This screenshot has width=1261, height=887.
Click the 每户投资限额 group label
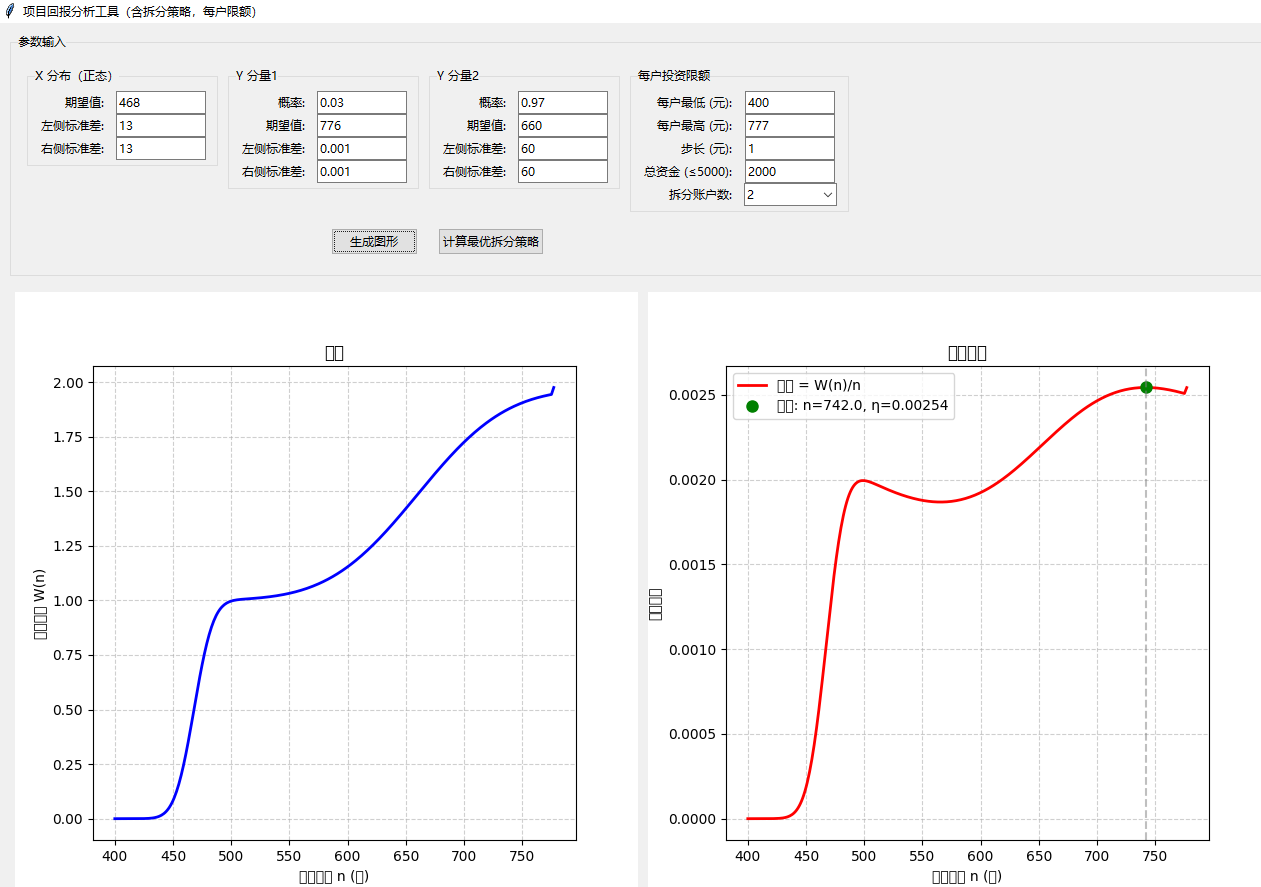tap(674, 76)
